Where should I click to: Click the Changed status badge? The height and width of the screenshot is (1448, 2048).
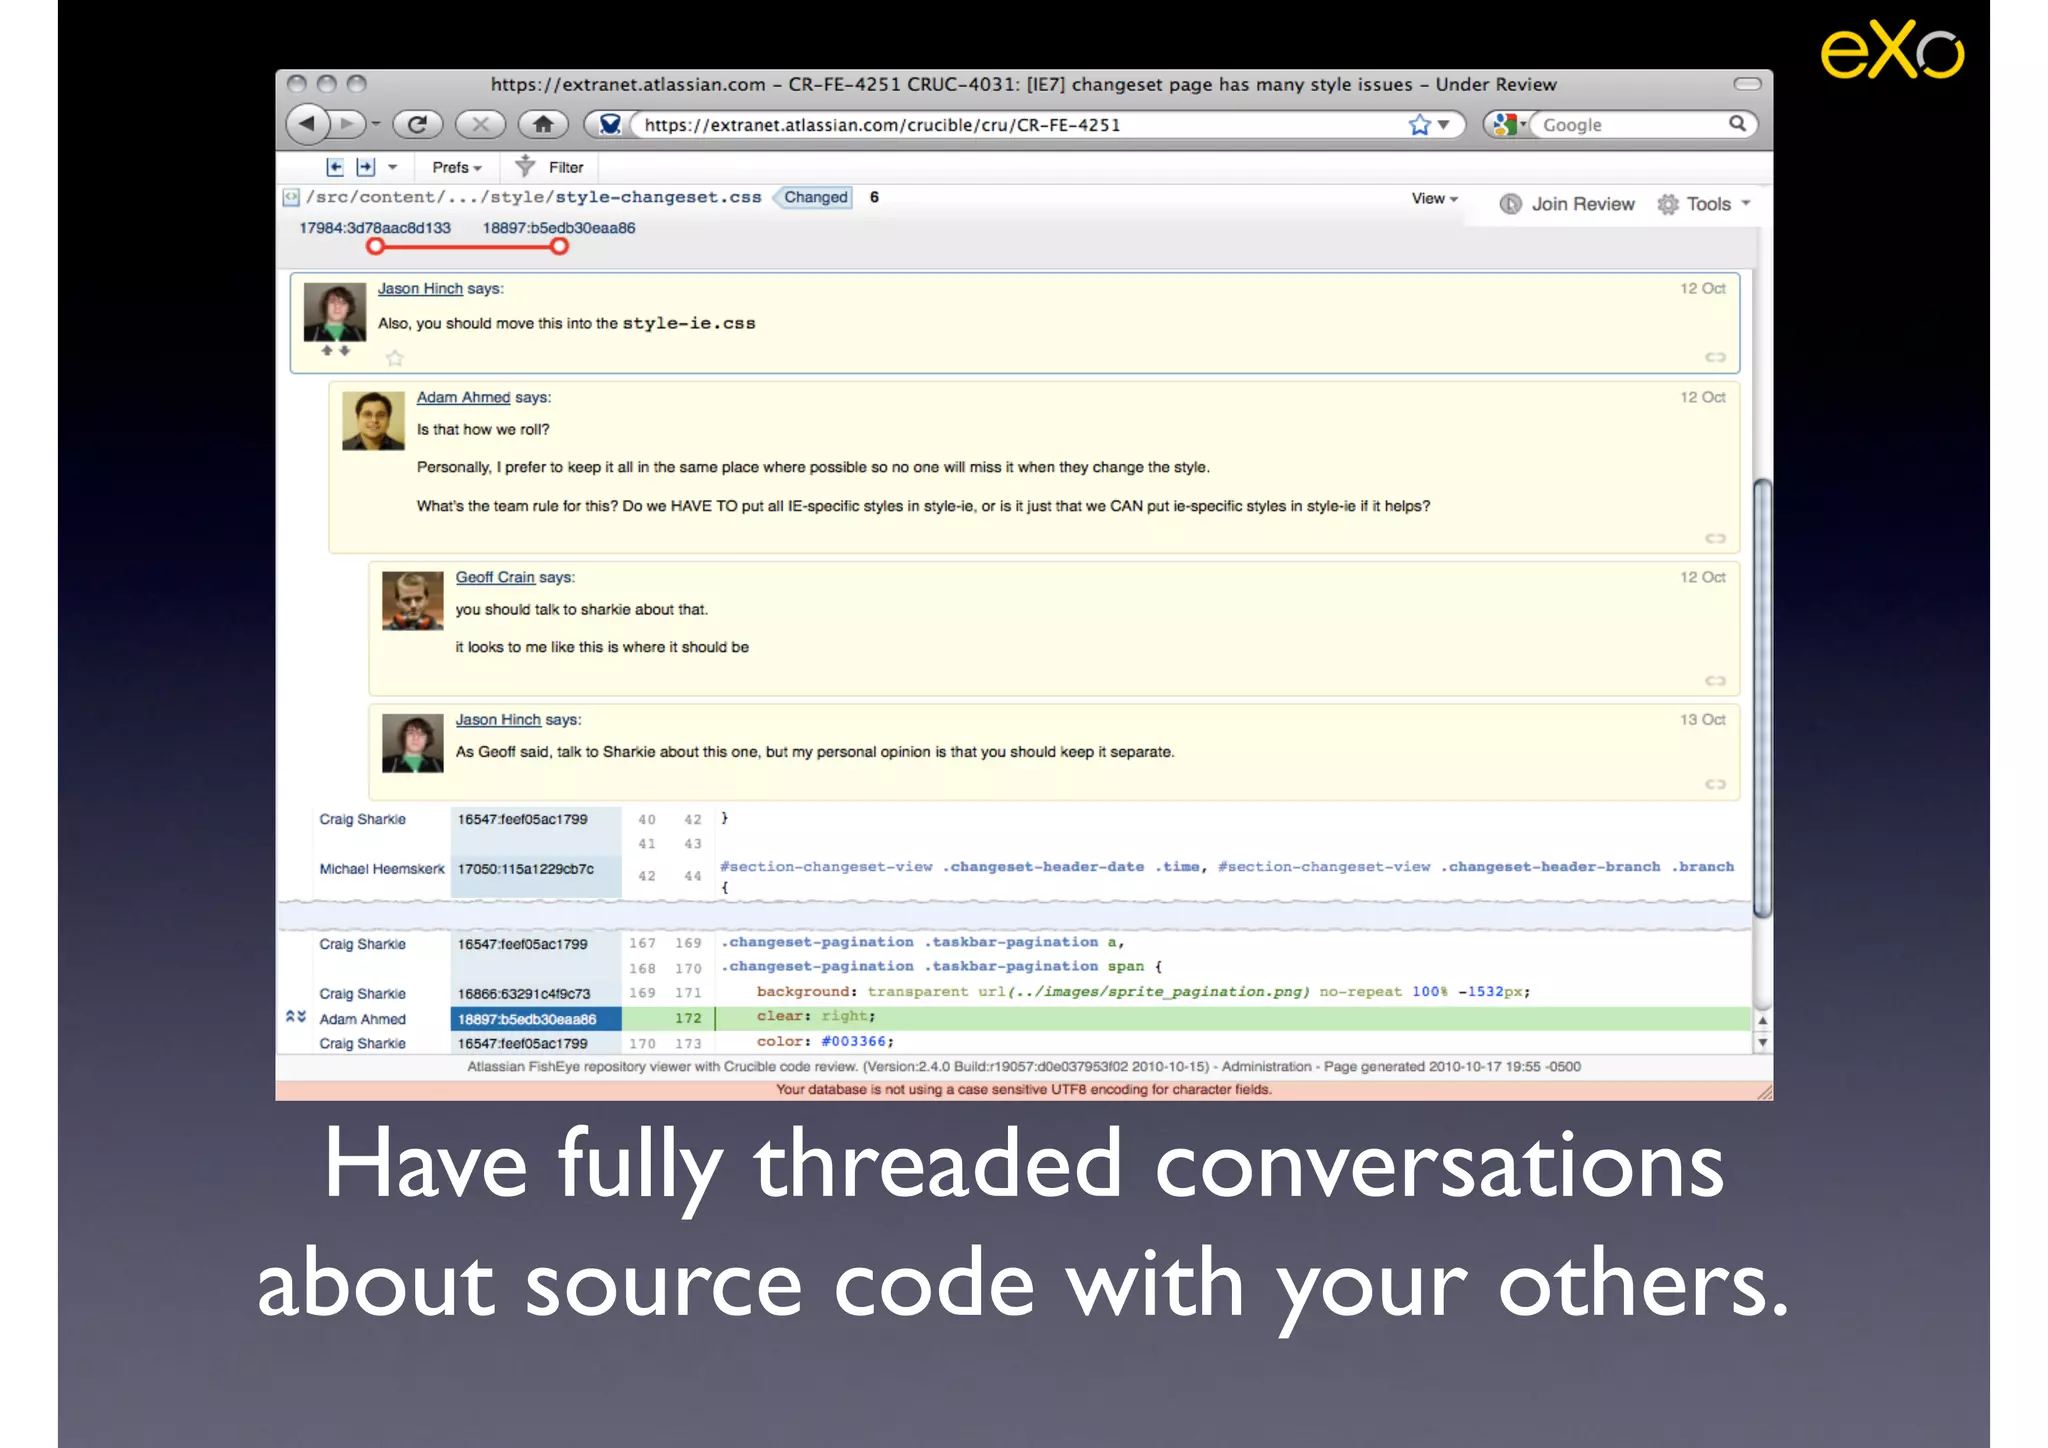click(x=815, y=197)
